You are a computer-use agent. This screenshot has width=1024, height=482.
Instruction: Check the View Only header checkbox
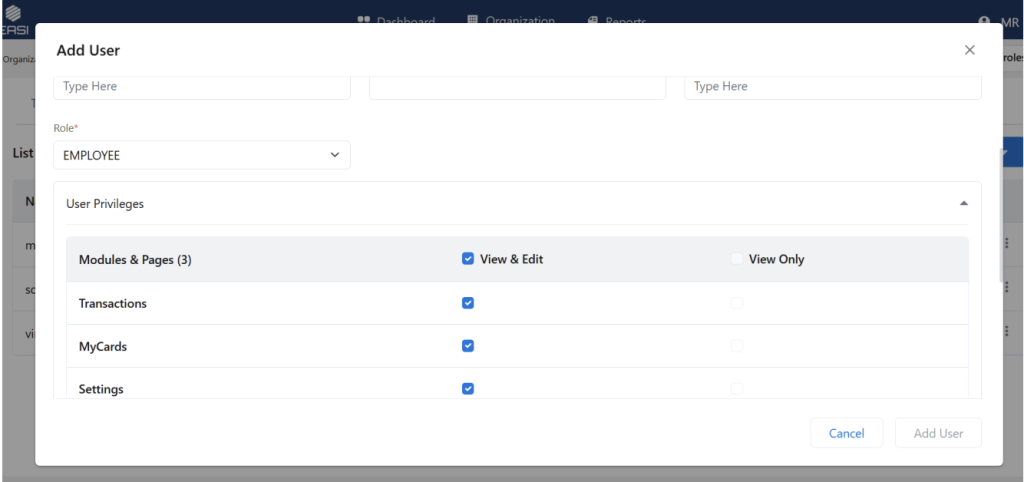click(737, 259)
